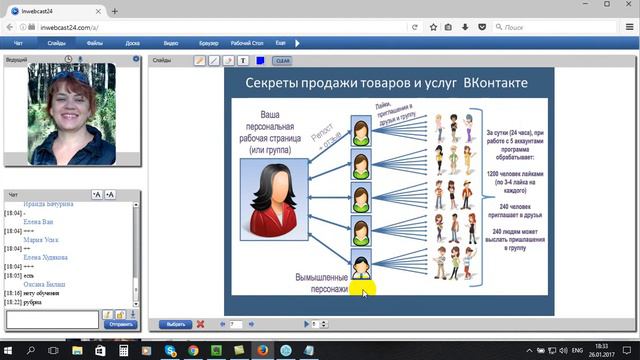This screenshot has width=640, height=360.
Task: Open Windows notification center
Action: pos(627,351)
